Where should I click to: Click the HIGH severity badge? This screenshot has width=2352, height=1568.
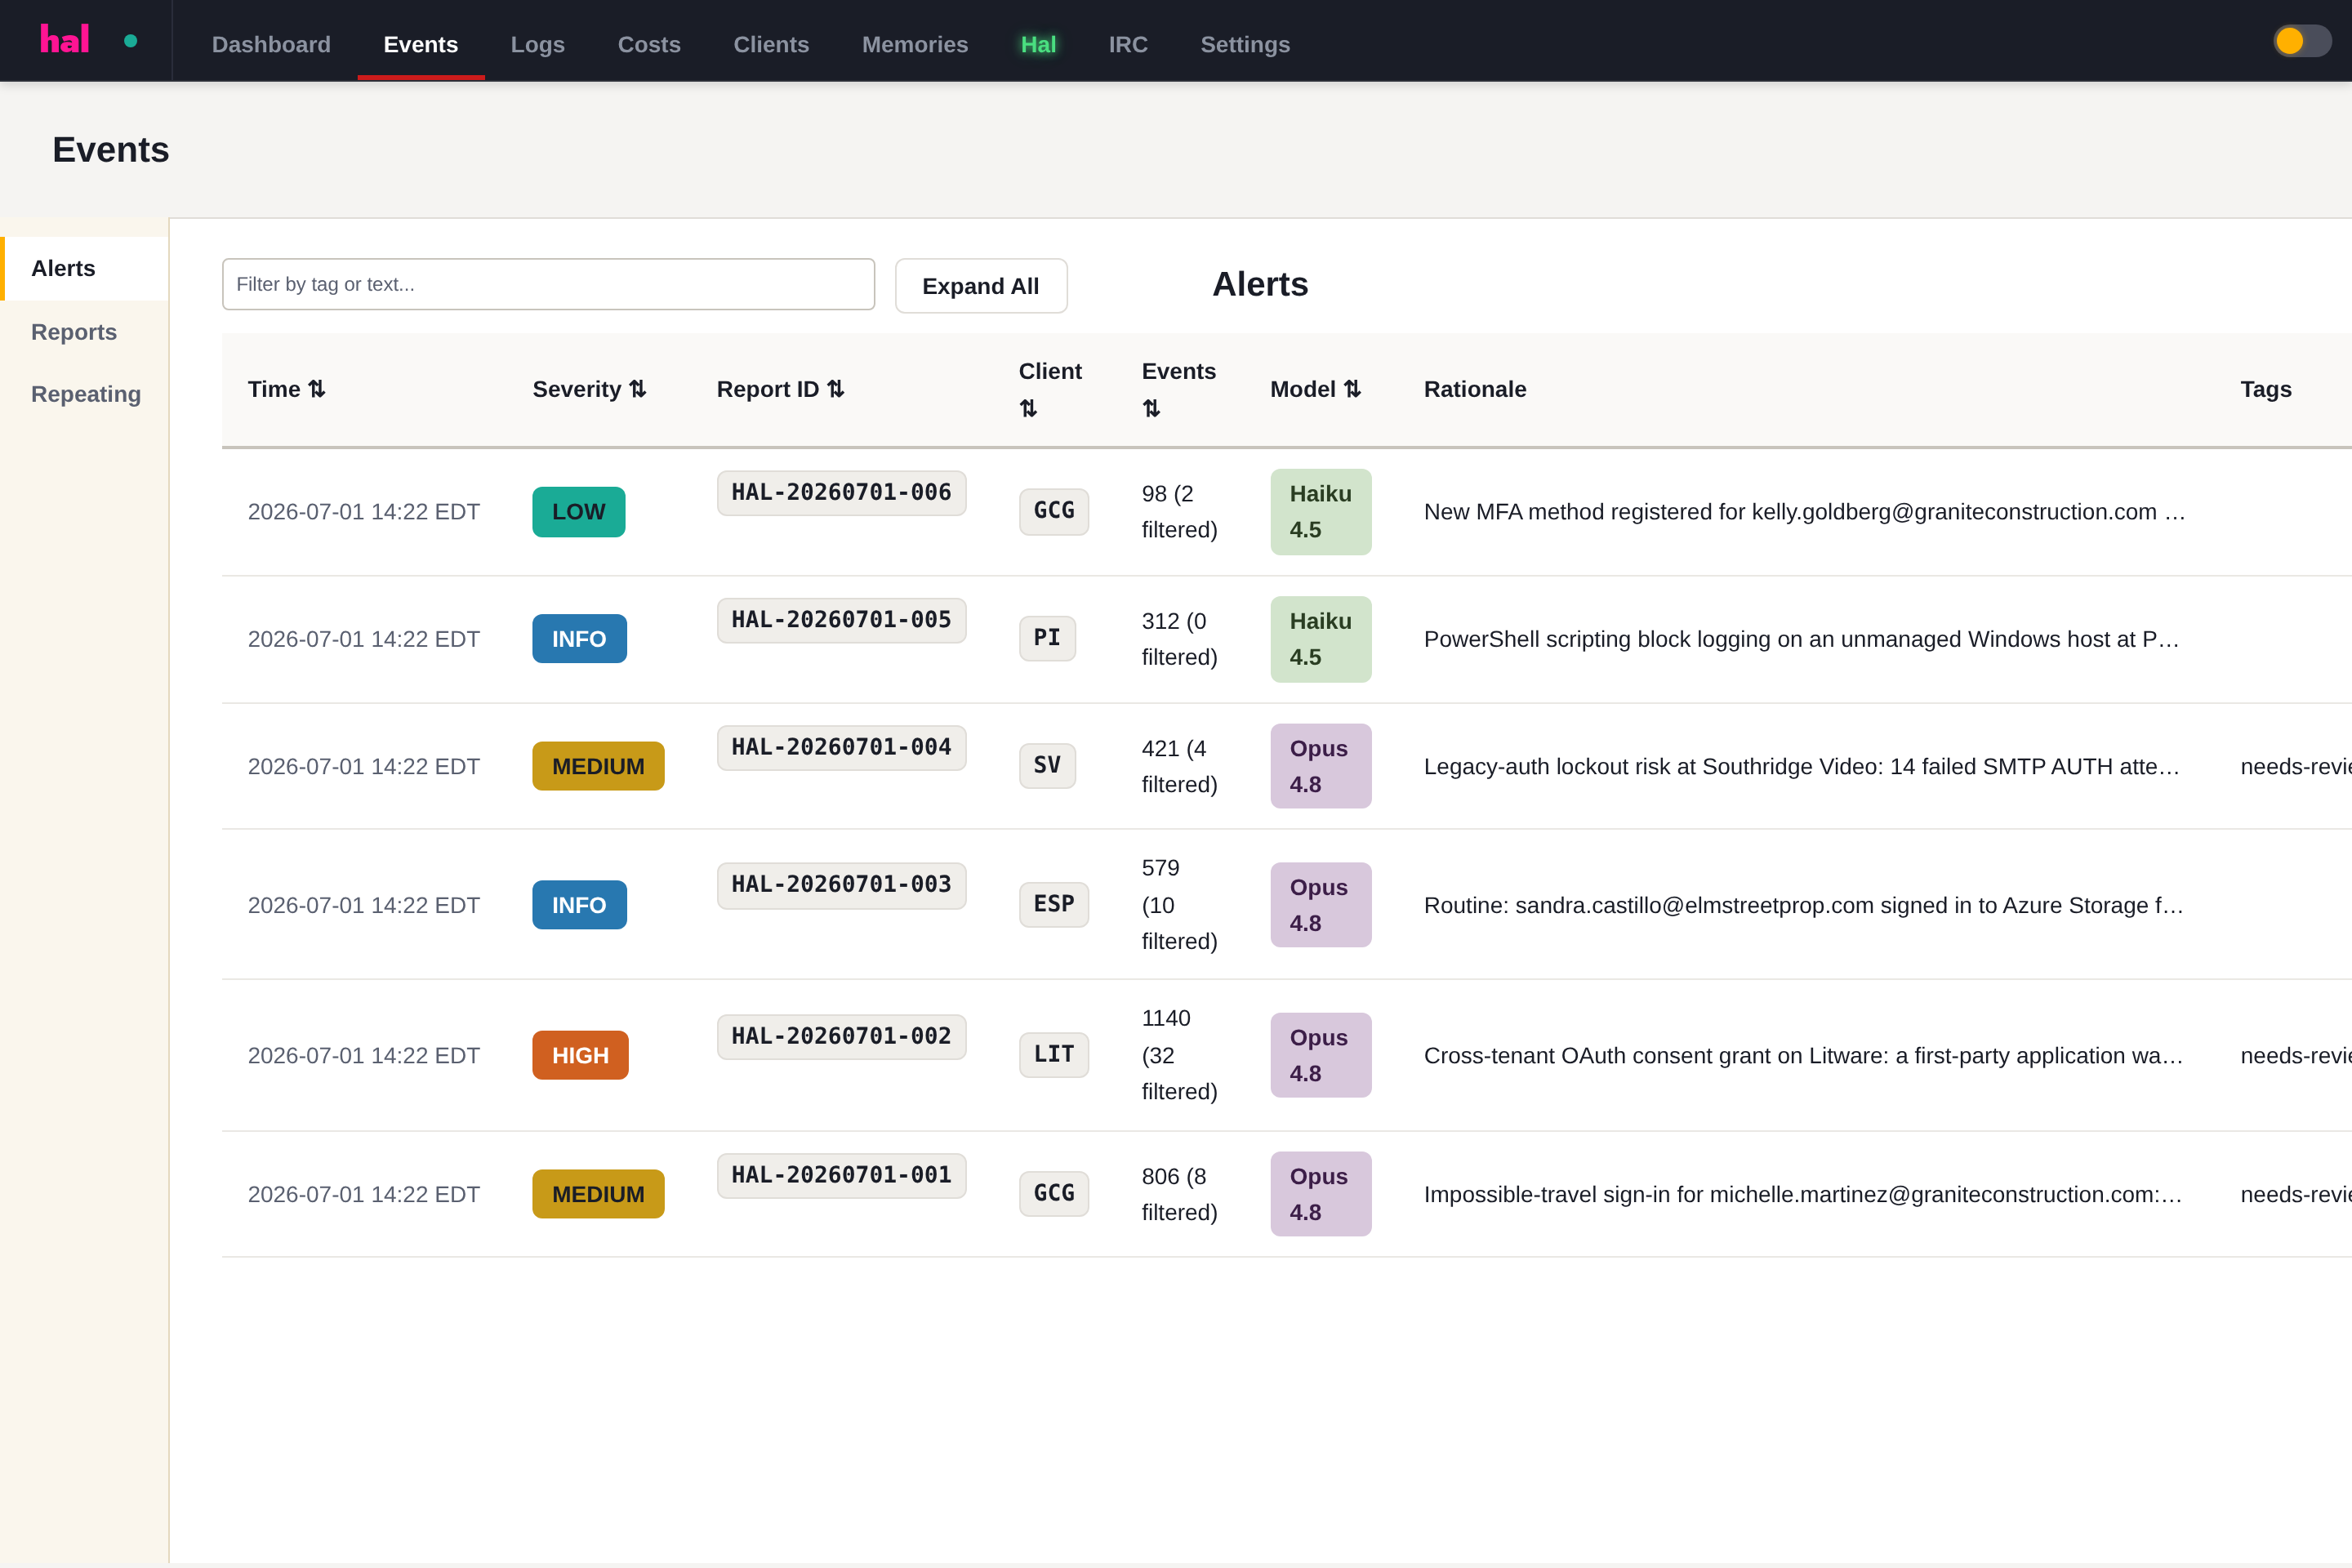580,1055
